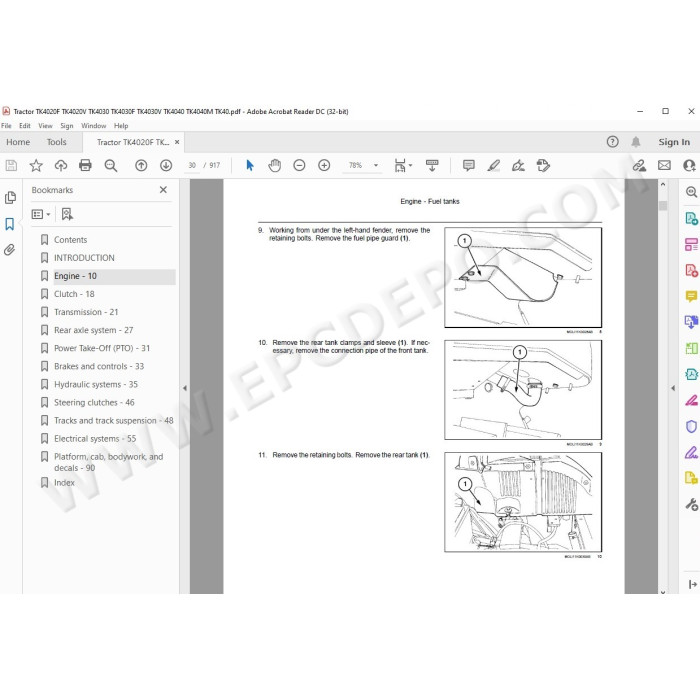Open More Tools wrench in right rail
The width and height of the screenshot is (700, 700).
click(x=691, y=504)
